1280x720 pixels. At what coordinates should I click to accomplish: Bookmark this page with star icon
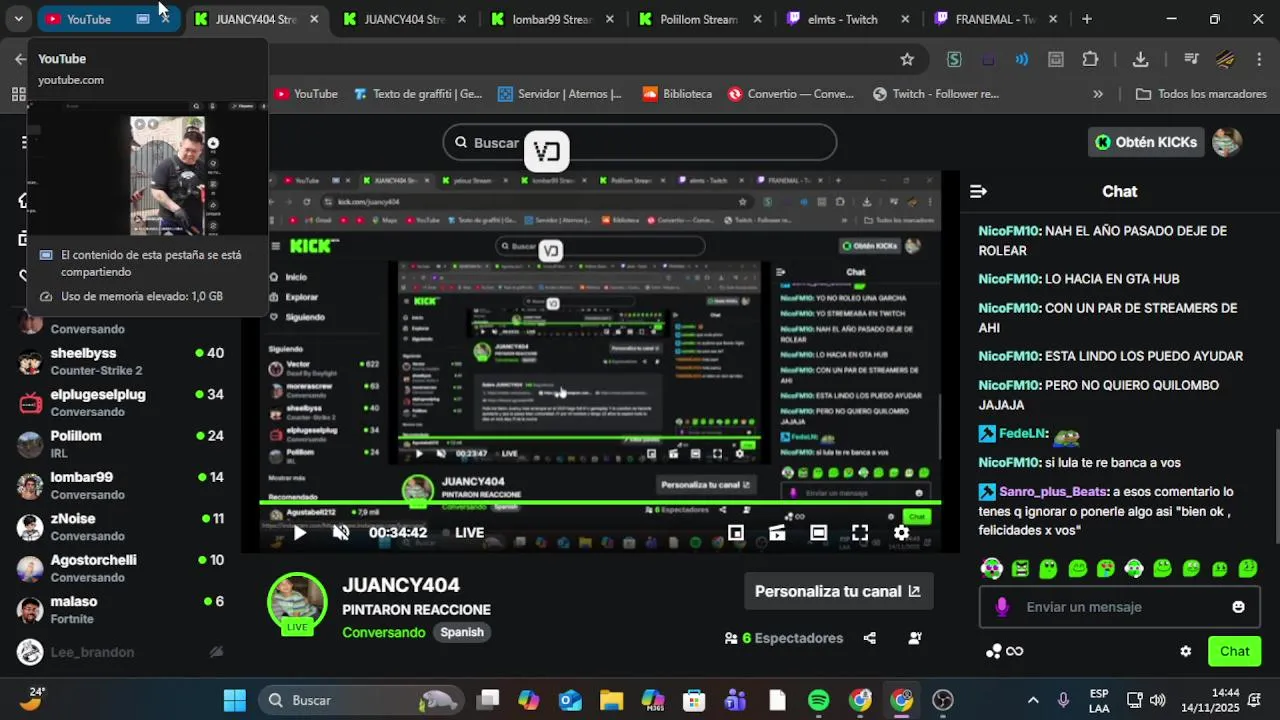point(907,59)
